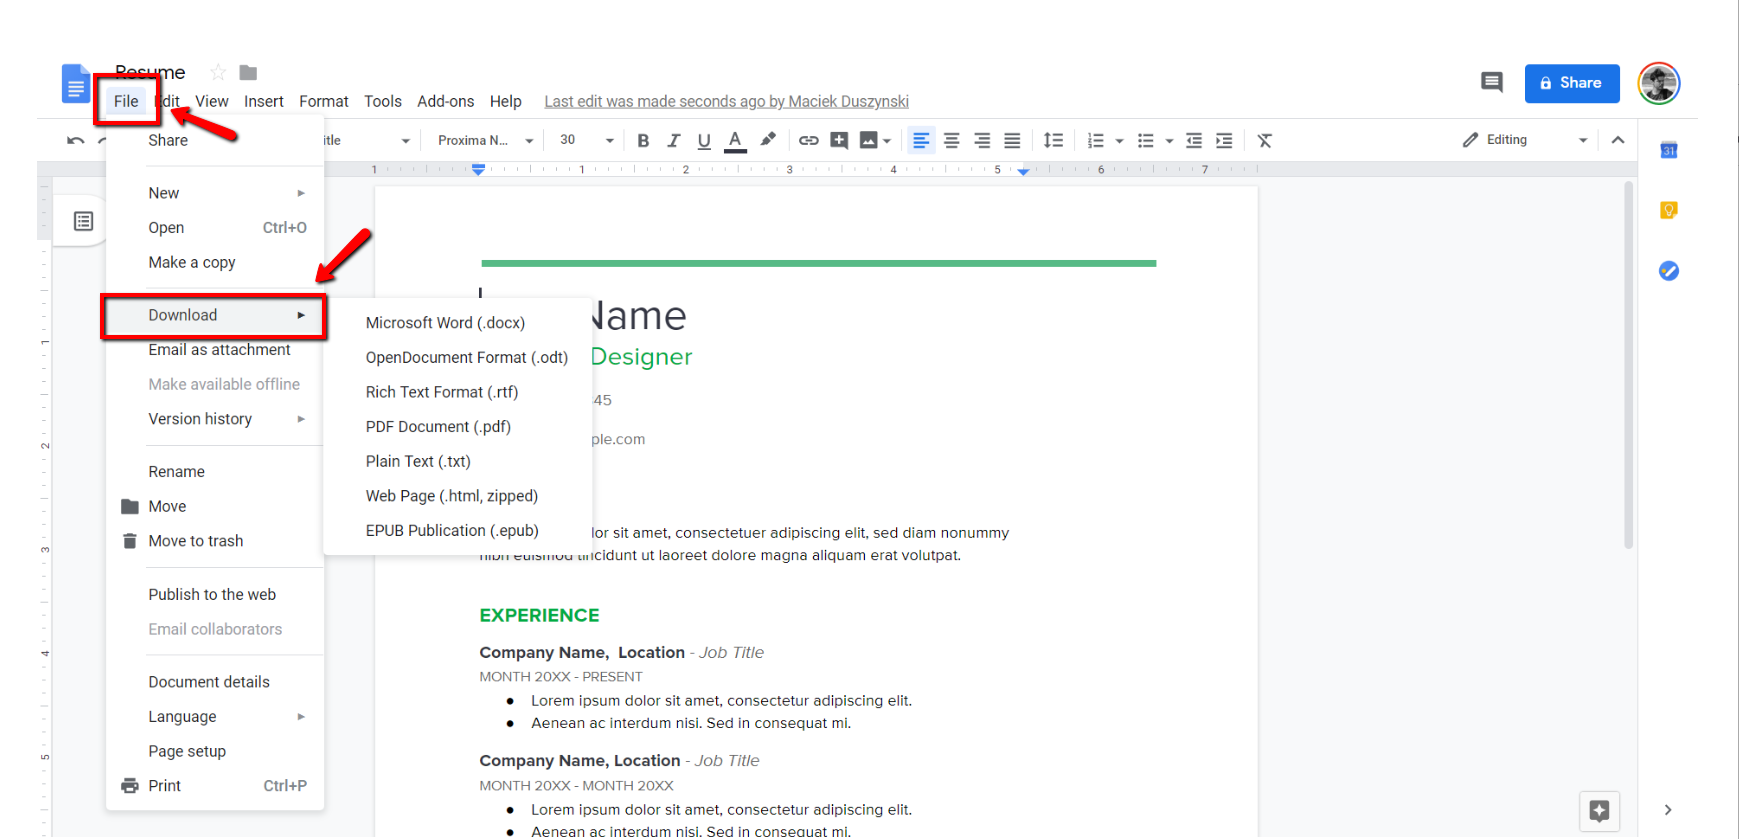1739x839 pixels.
Task: Increase the paragraph indent
Action: 1224,140
